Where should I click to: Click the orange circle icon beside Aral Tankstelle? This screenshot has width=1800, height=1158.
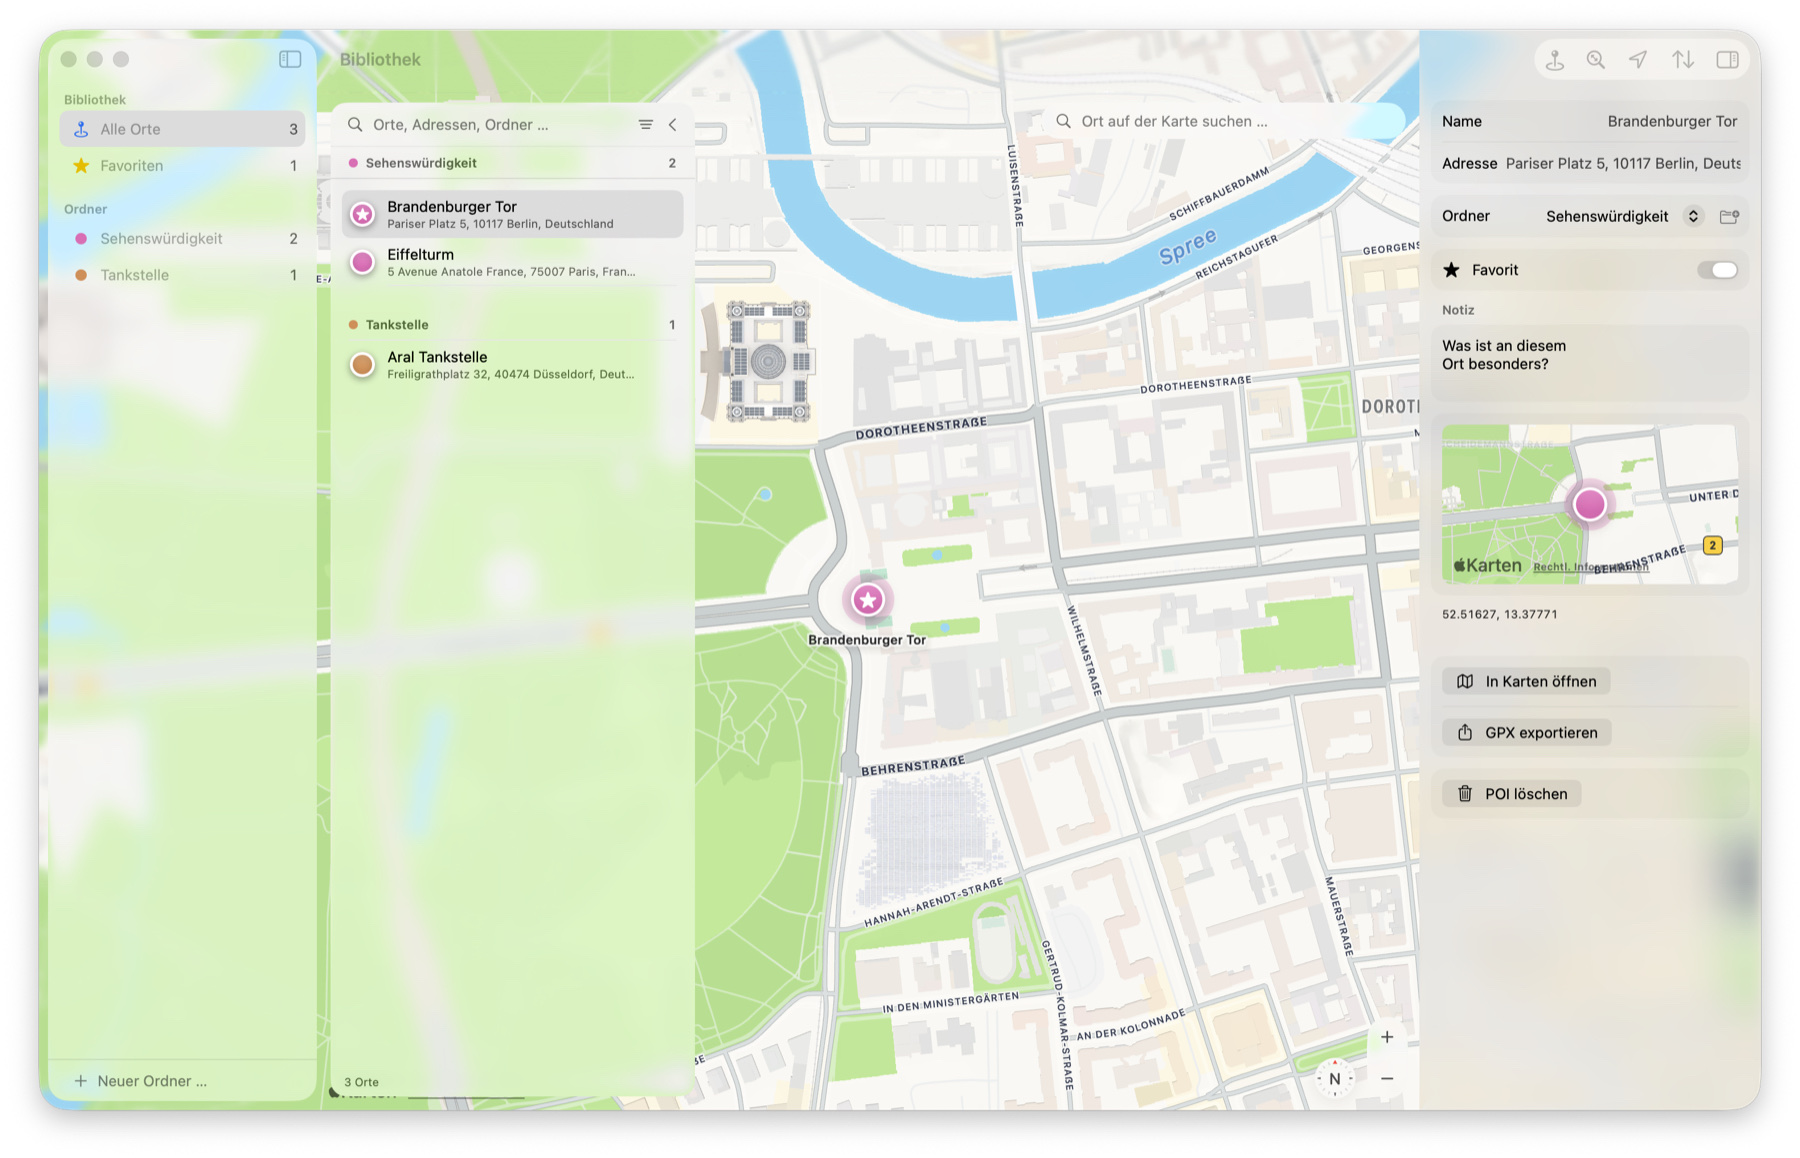[363, 365]
